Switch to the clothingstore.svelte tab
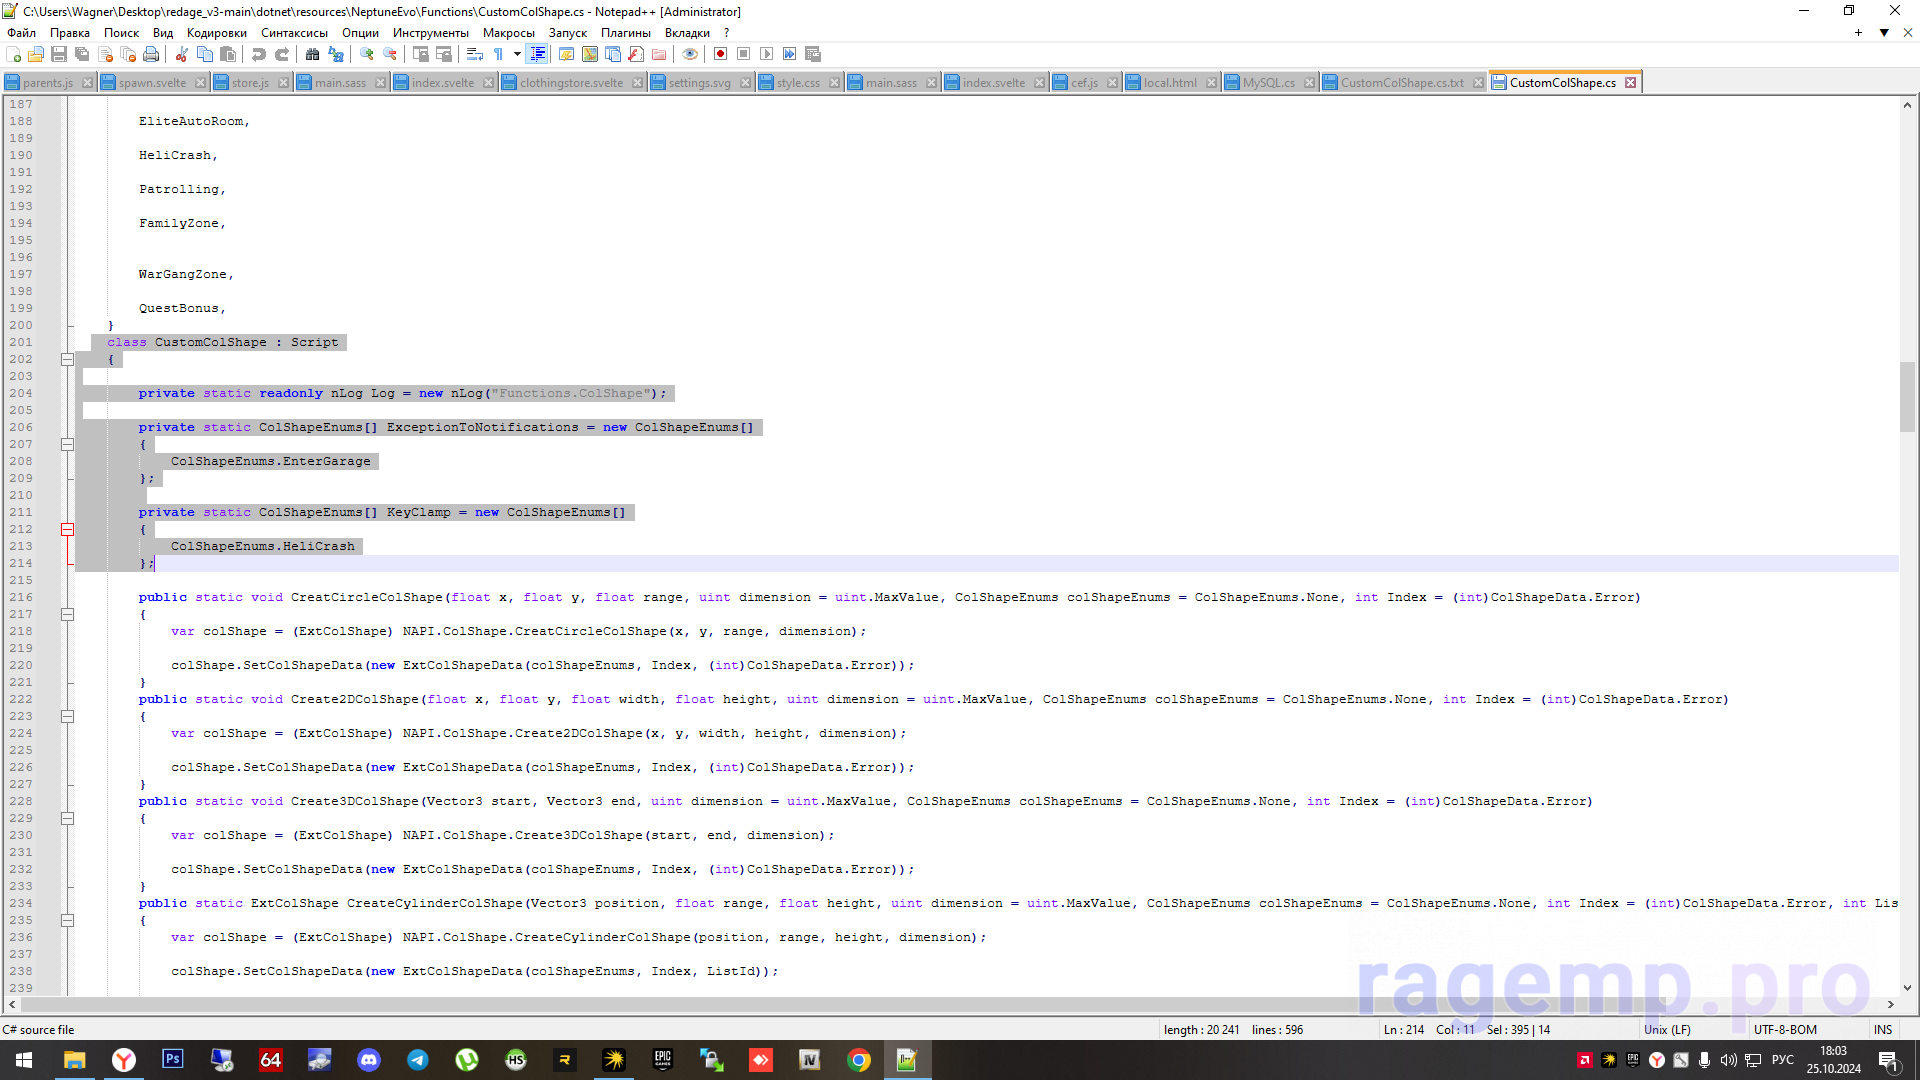Screen dimensions: 1920x1080 571,83
